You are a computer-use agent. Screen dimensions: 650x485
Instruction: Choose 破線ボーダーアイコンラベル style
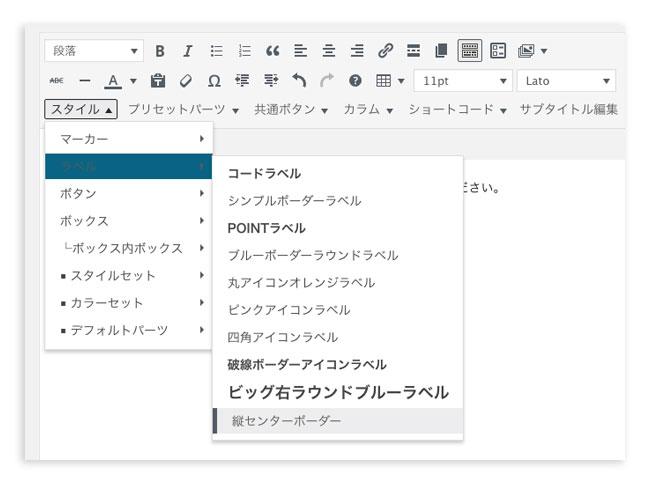tap(338, 364)
